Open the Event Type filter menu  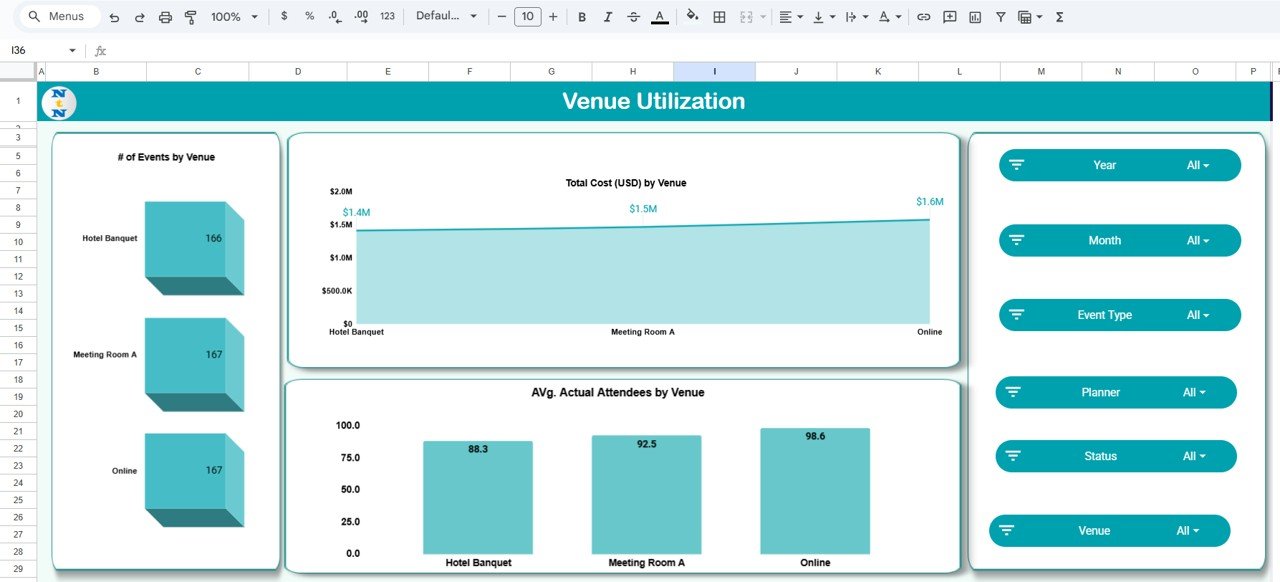1117,314
